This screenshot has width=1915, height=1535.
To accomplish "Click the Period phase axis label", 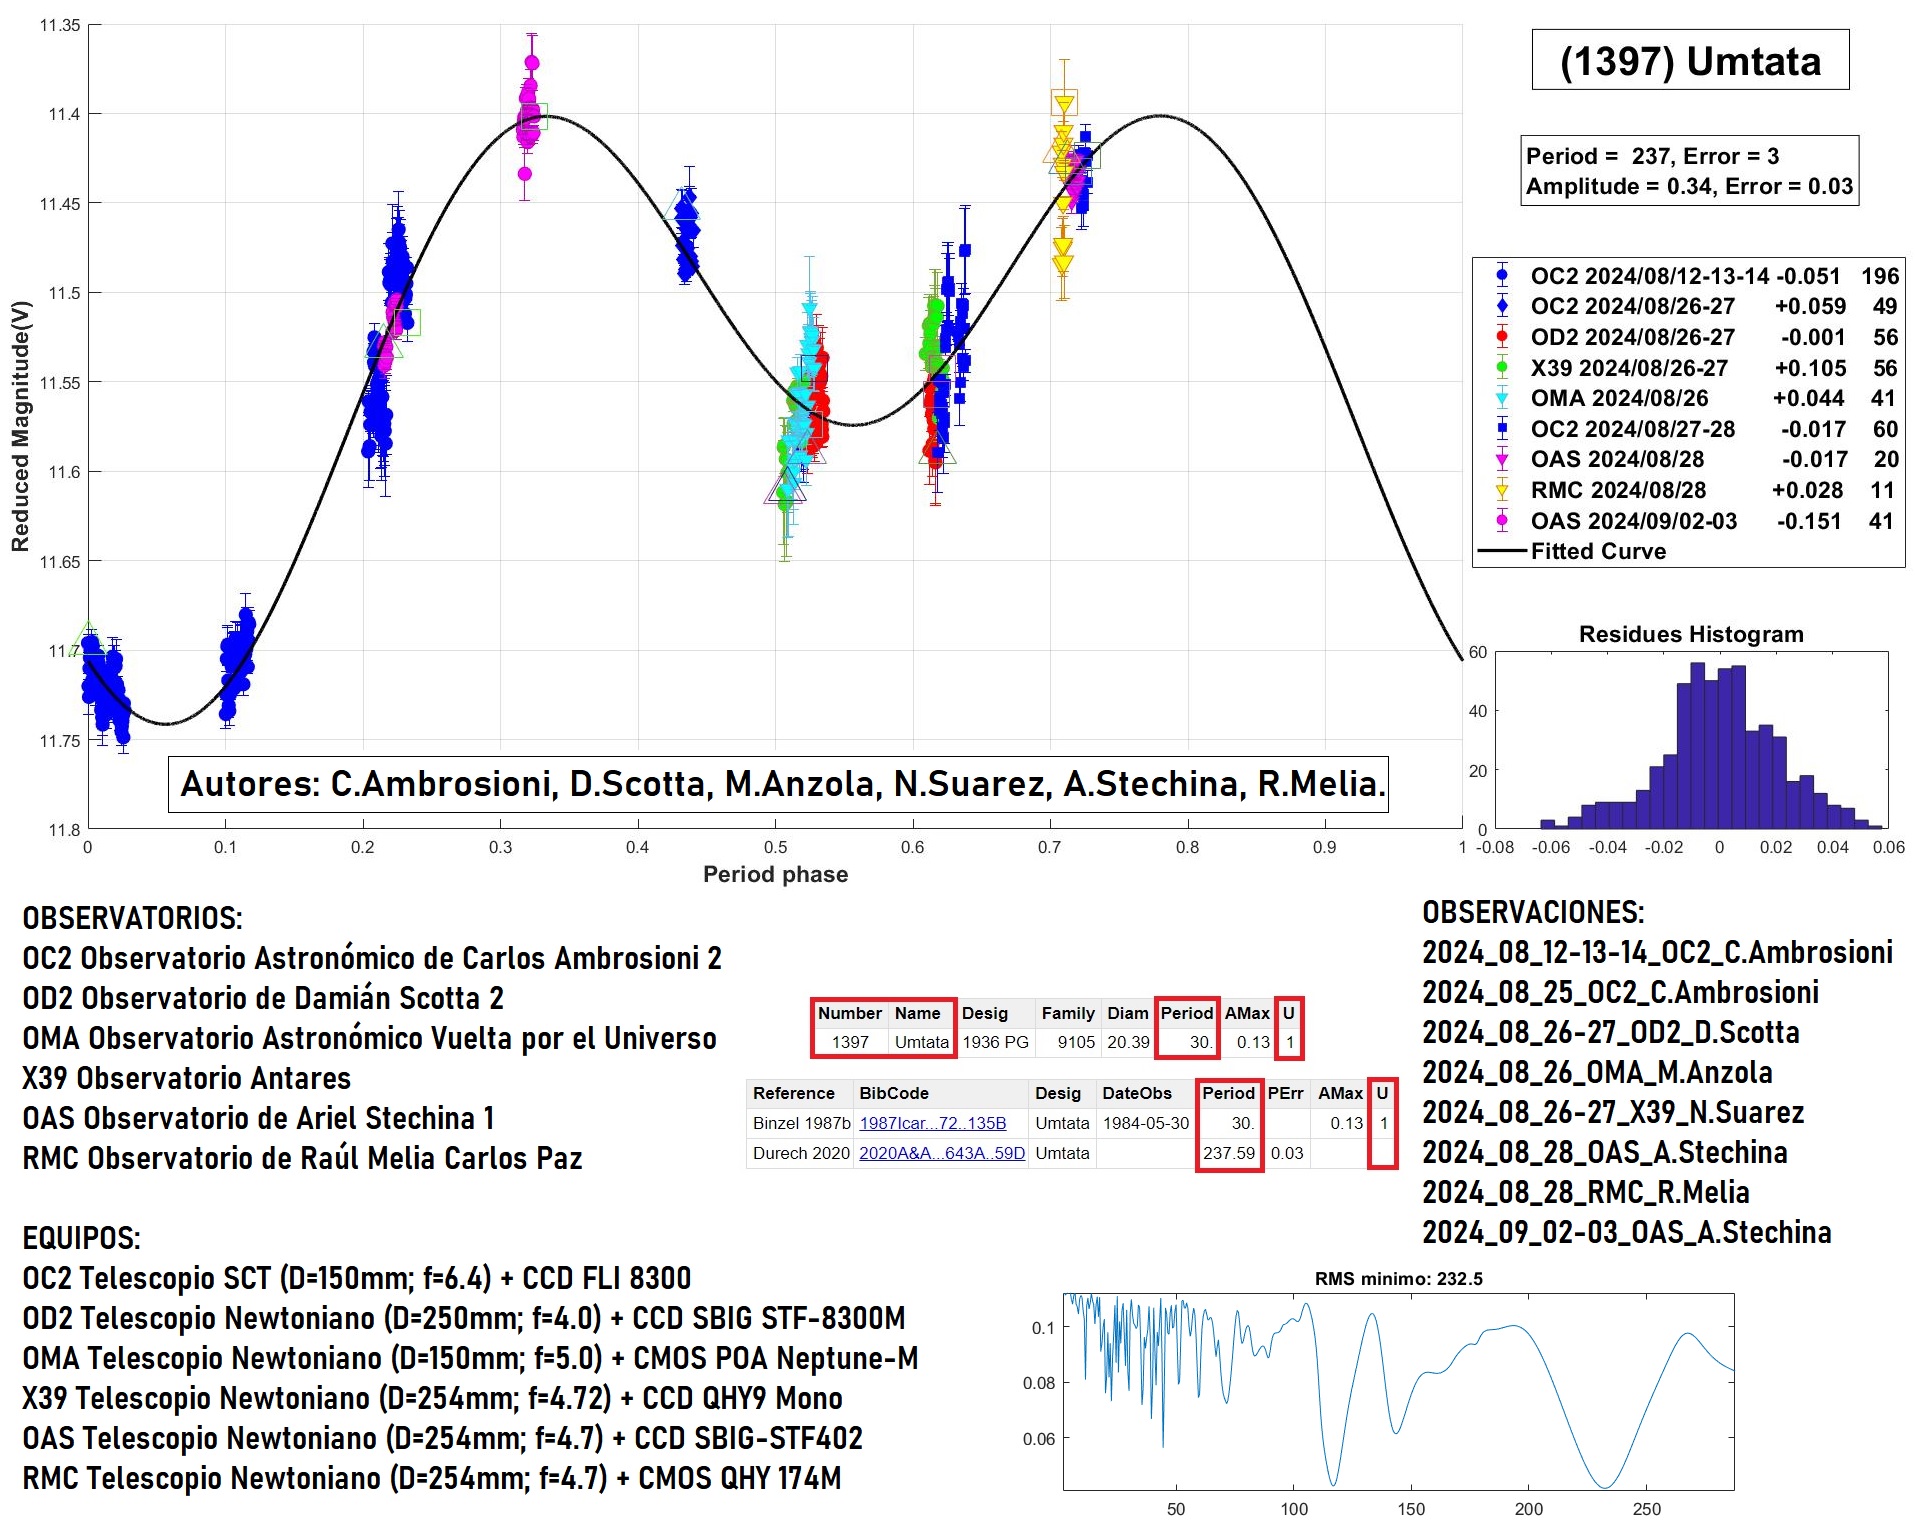I will coord(775,875).
